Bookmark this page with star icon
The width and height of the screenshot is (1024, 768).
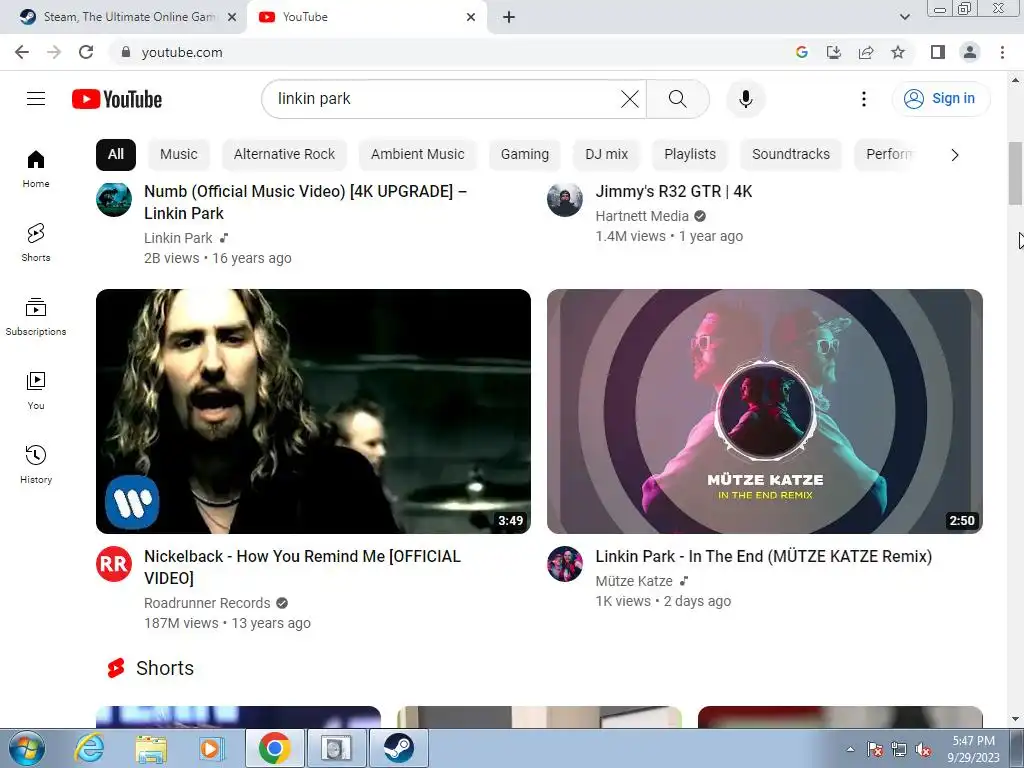[x=898, y=52]
